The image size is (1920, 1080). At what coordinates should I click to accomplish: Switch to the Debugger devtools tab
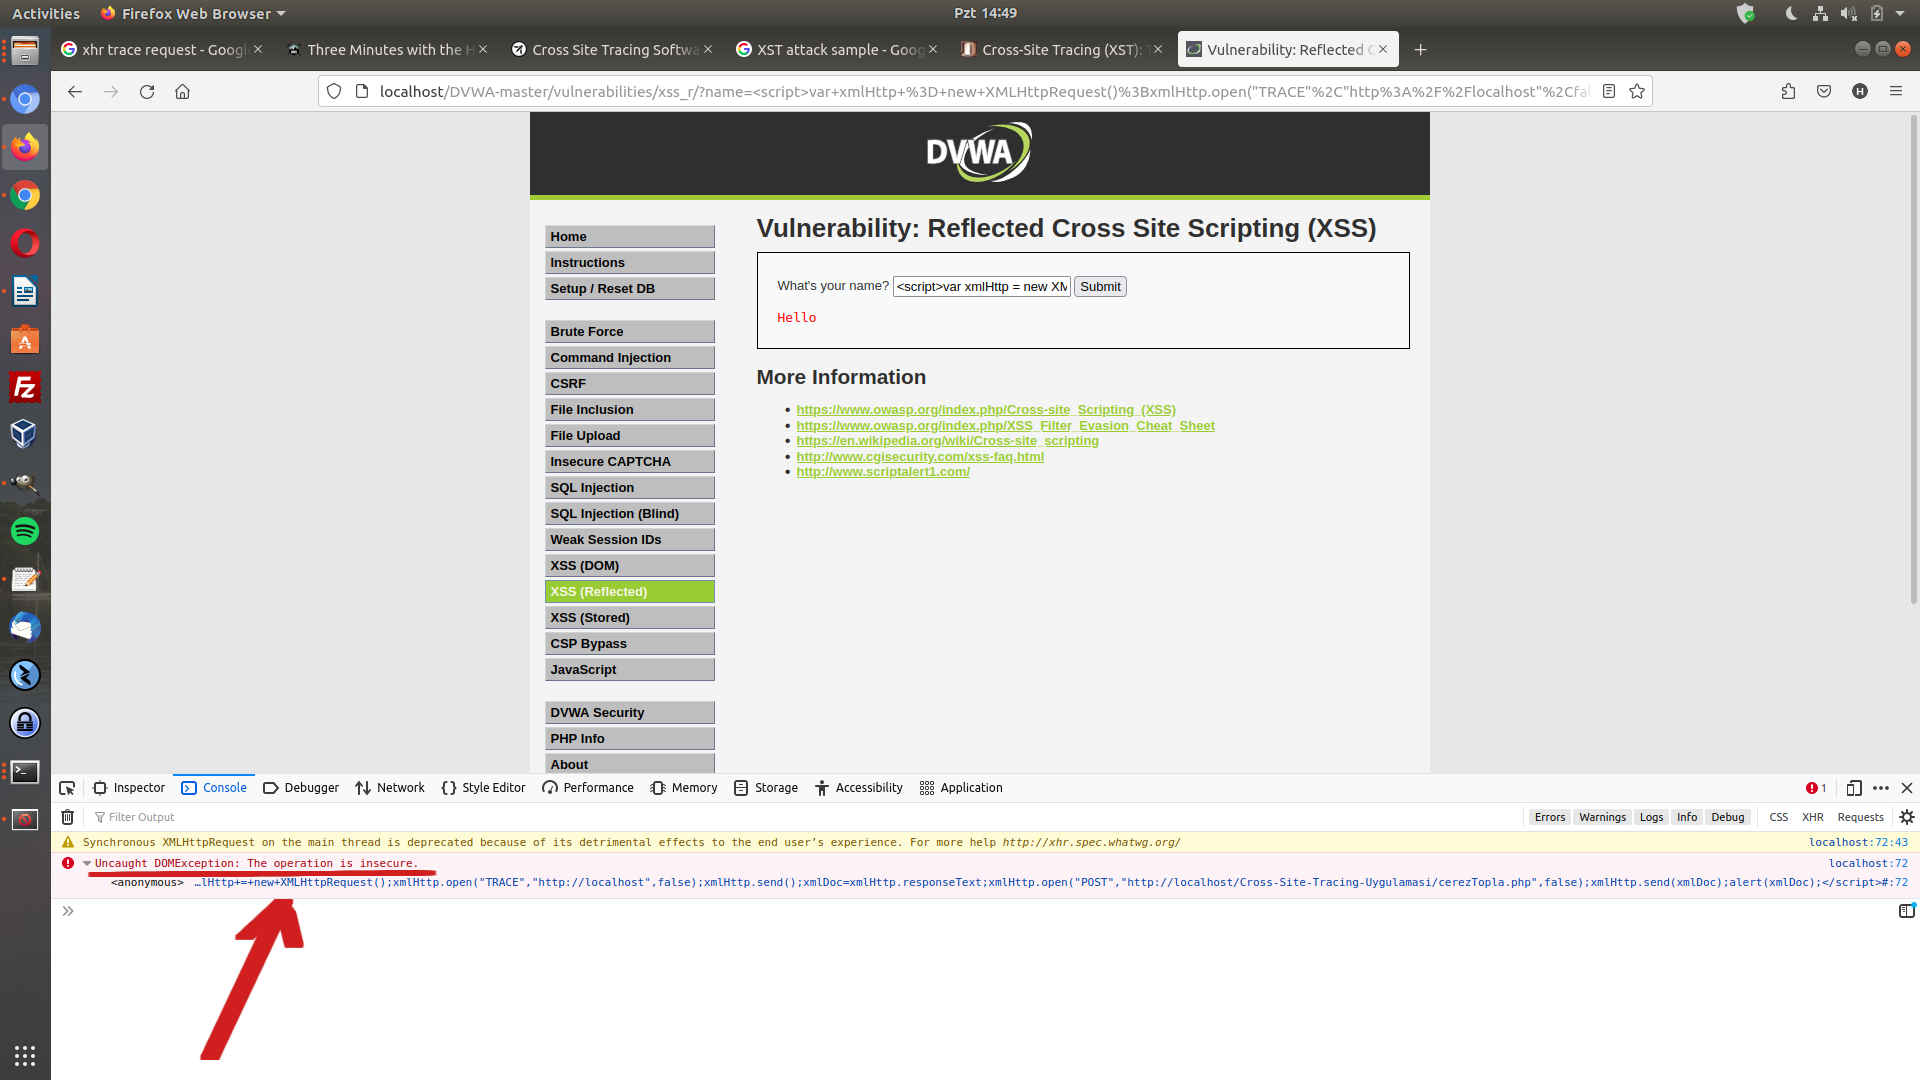pyautogui.click(x=301, y=788)
